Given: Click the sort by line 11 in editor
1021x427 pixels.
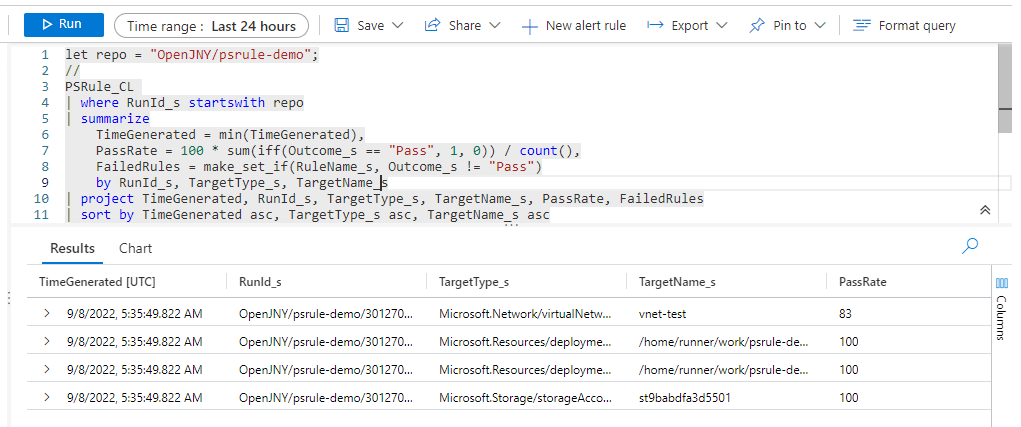Looking at the screenshot, I should (307, 214).
